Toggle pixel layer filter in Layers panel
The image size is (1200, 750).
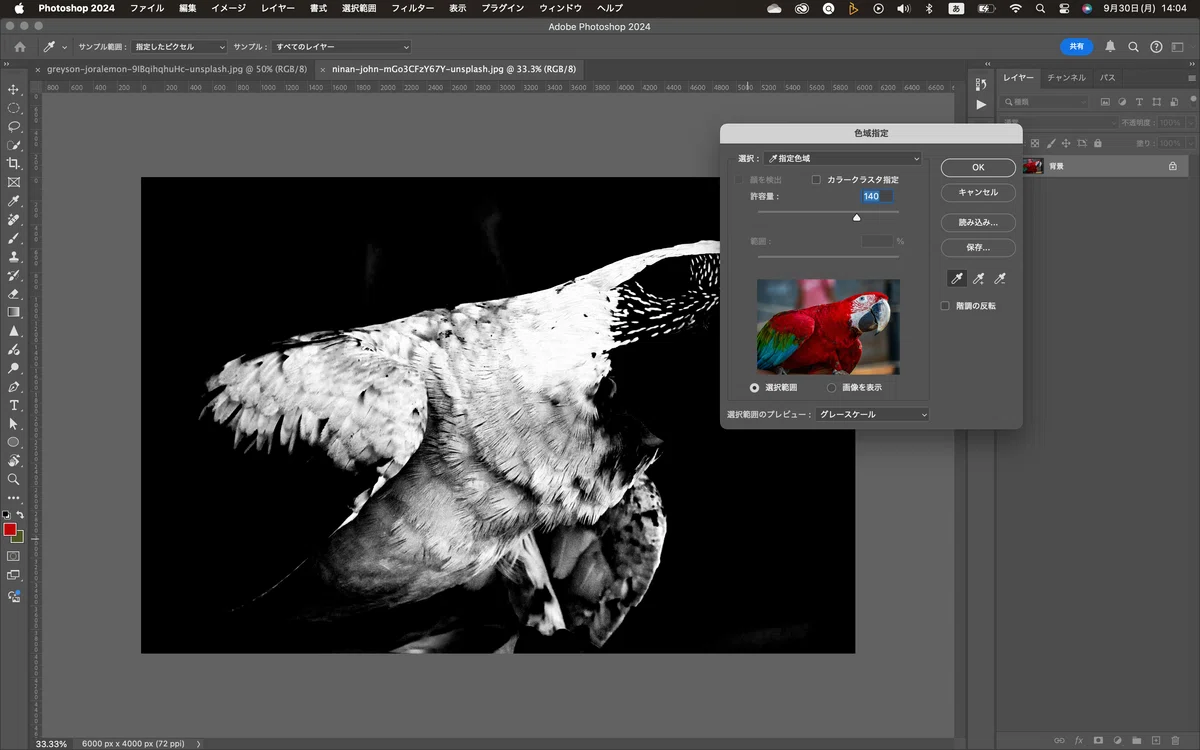pos(1105,102)
